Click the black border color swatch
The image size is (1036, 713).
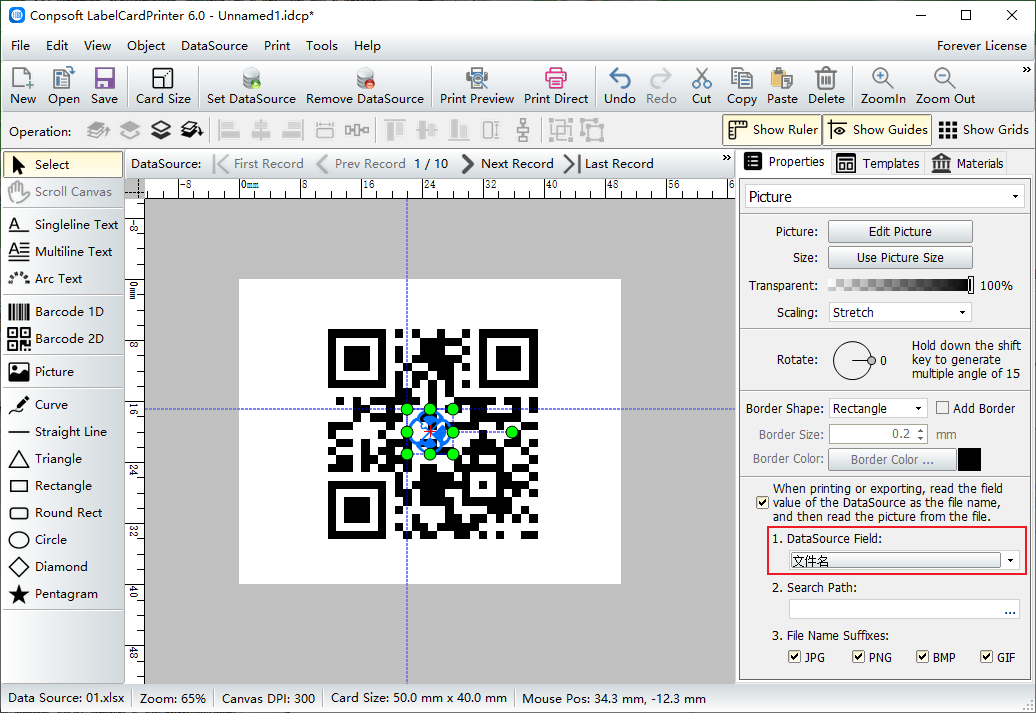click(969, 459)
